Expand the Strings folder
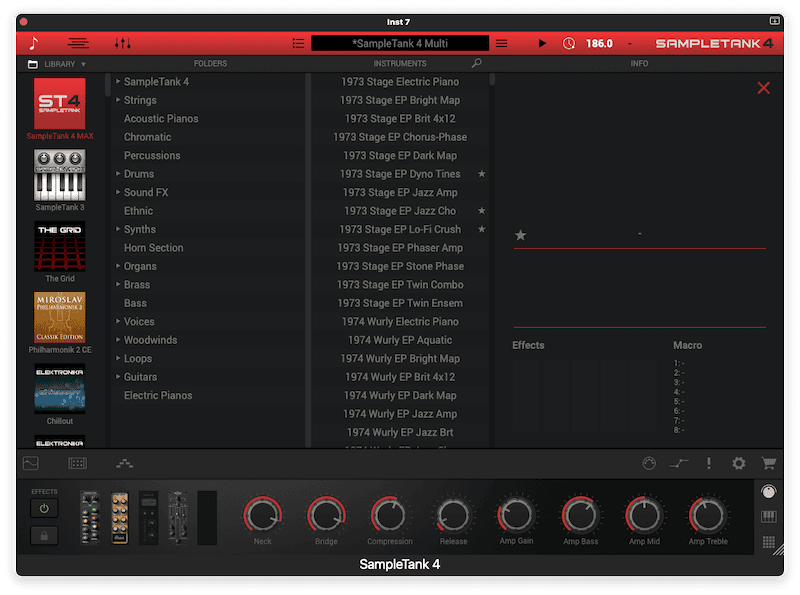 (x=118, y=100)
